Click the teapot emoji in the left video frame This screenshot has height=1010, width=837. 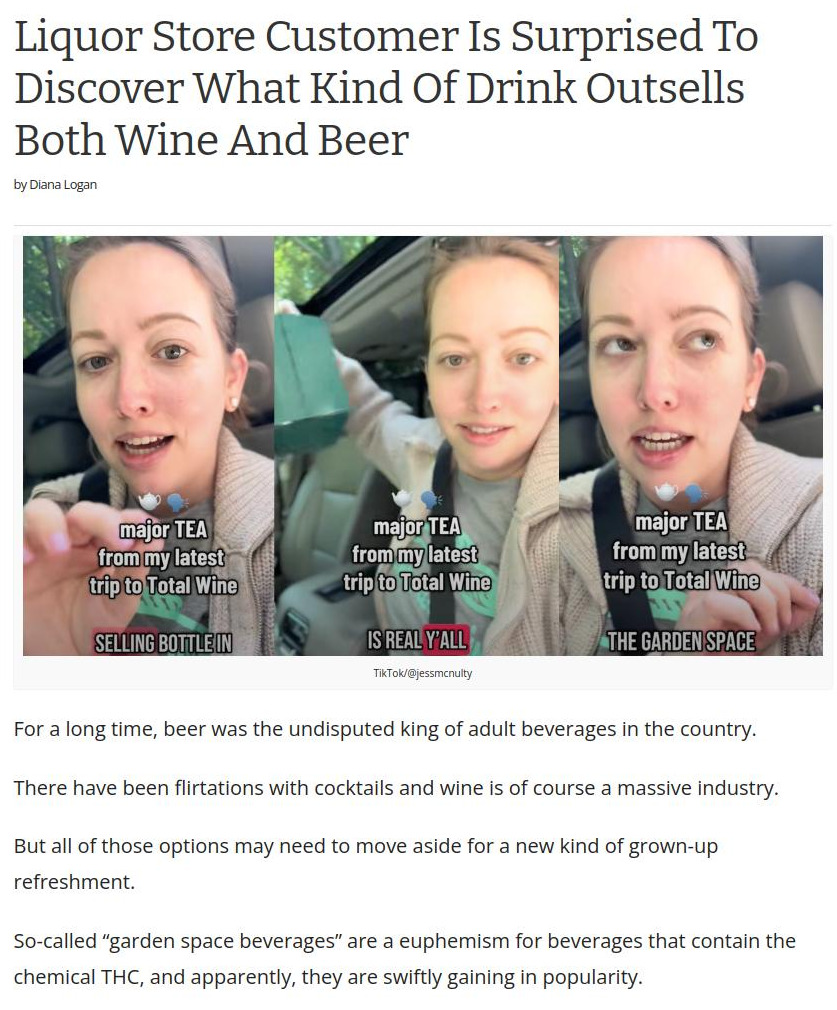[150, 500]
